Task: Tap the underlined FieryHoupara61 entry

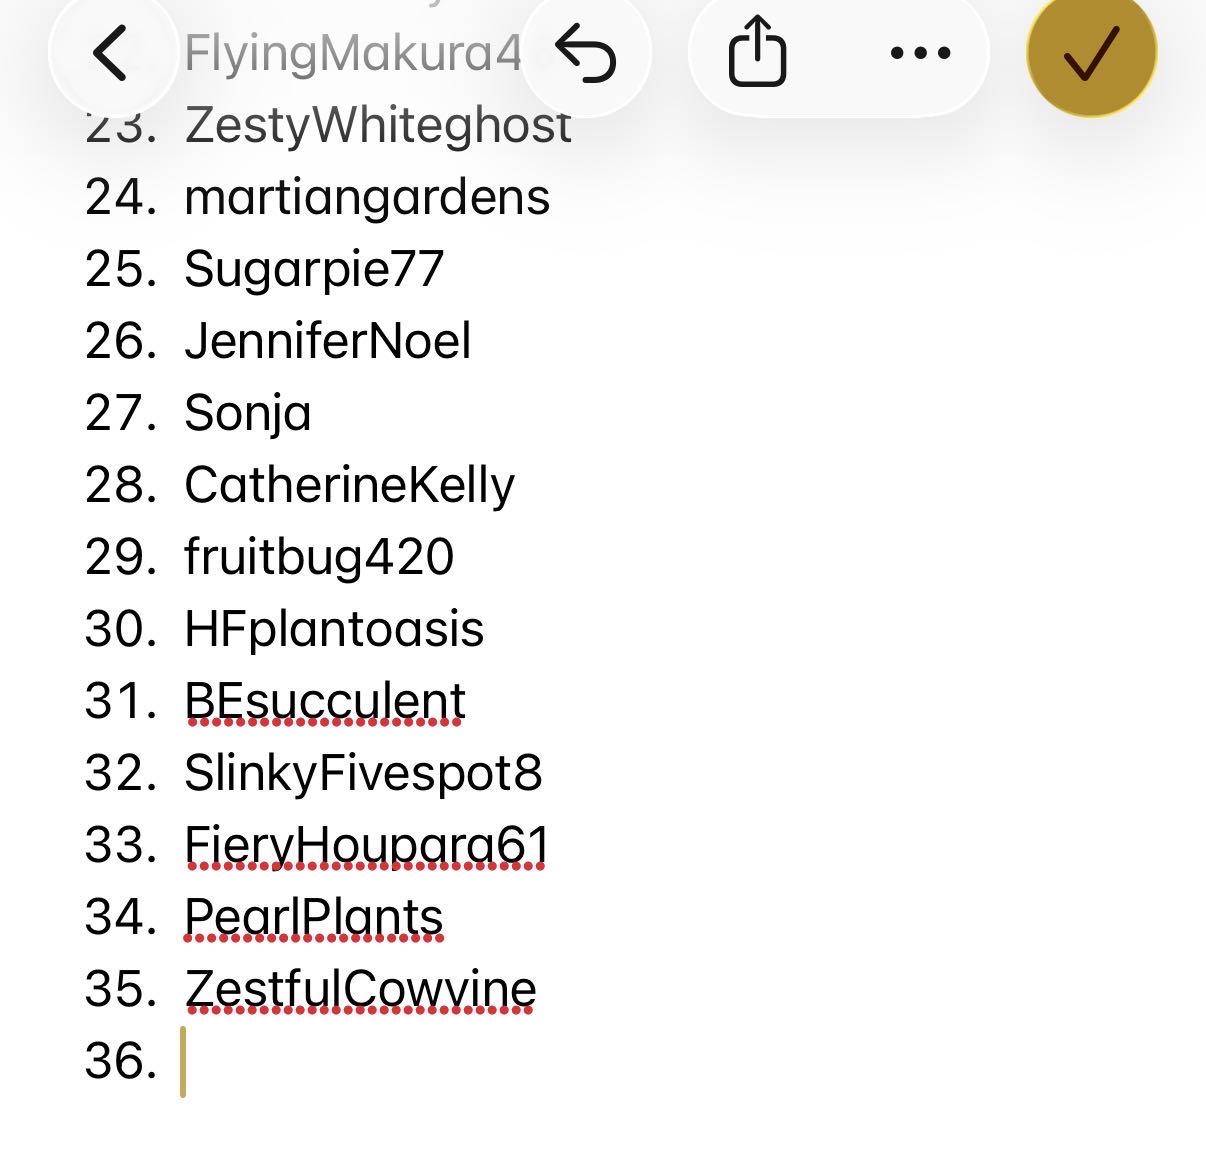Action: tap(366, 845)
